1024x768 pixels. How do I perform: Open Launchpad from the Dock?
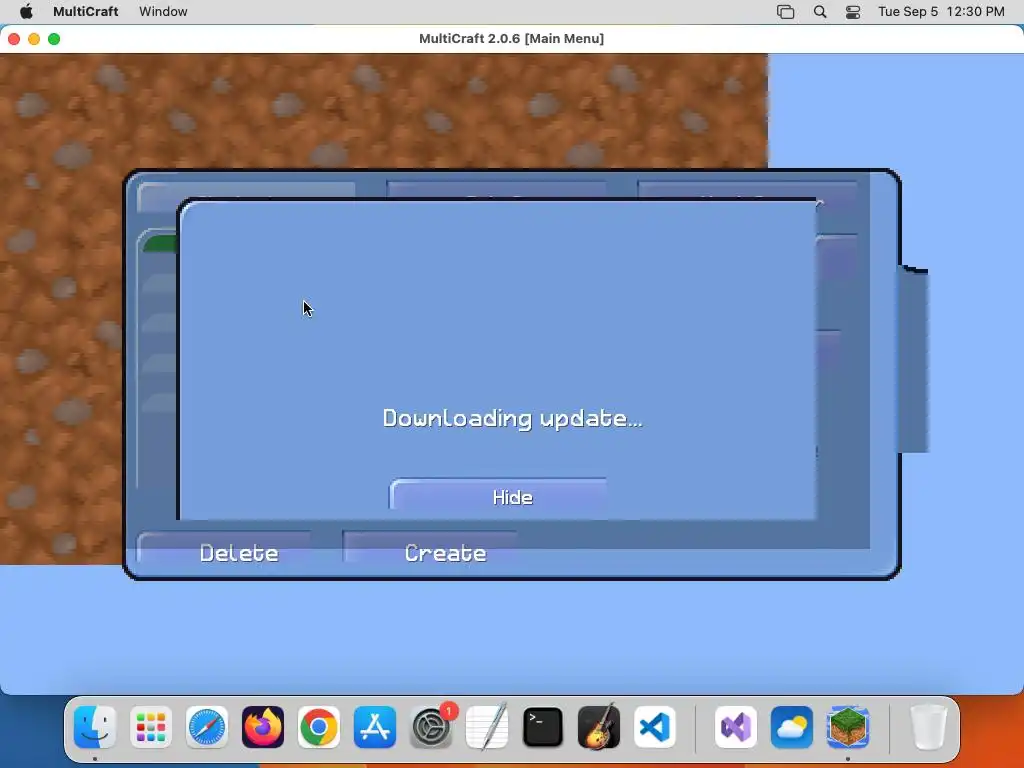151,727
